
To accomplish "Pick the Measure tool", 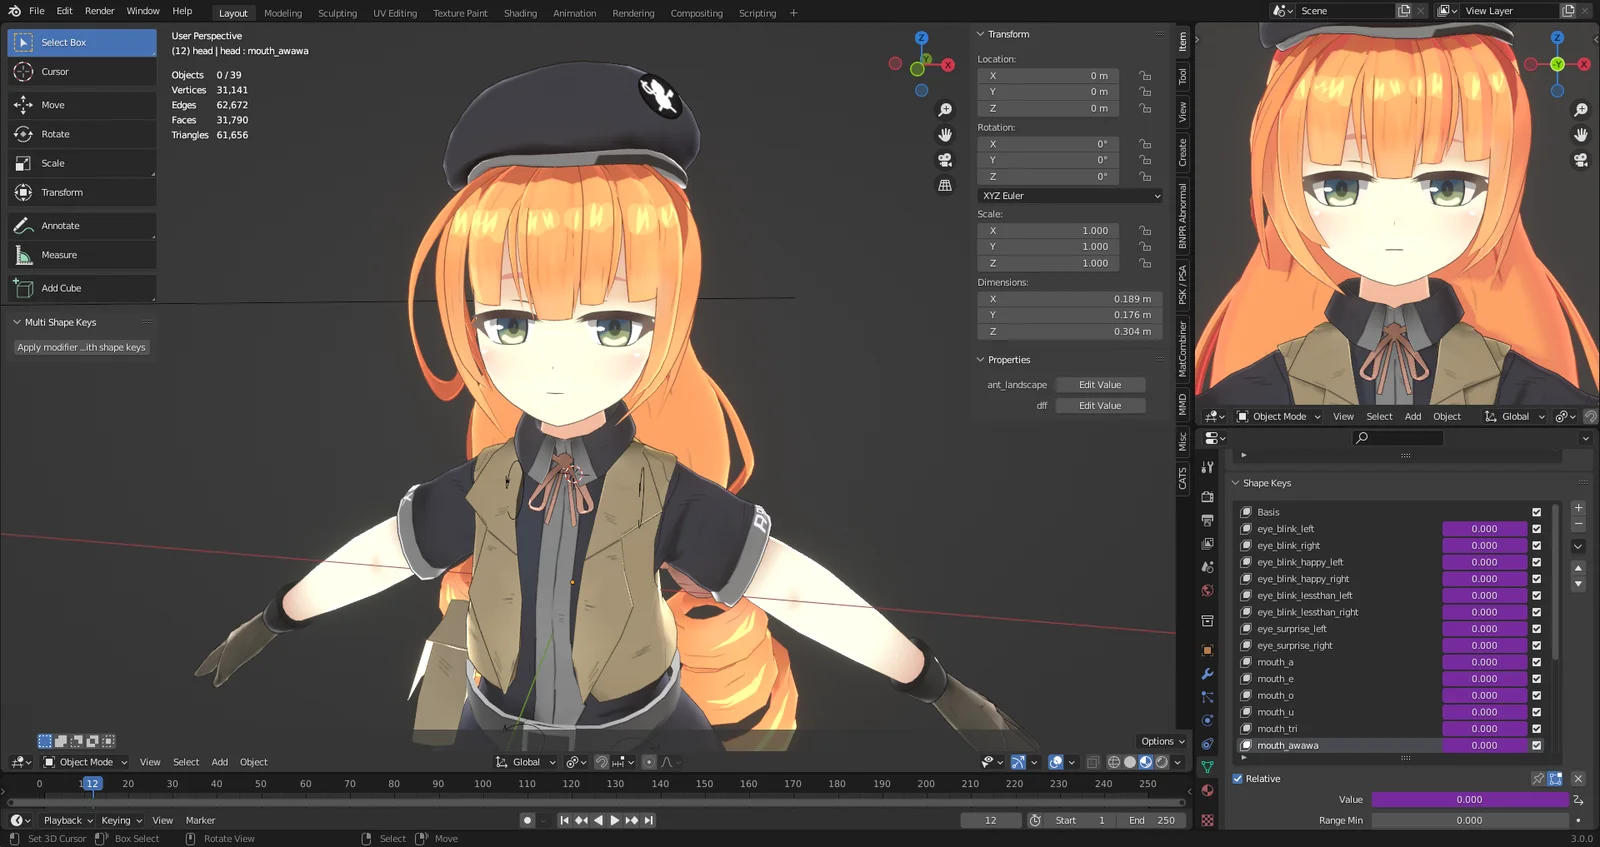I will [x=82, y=255].
